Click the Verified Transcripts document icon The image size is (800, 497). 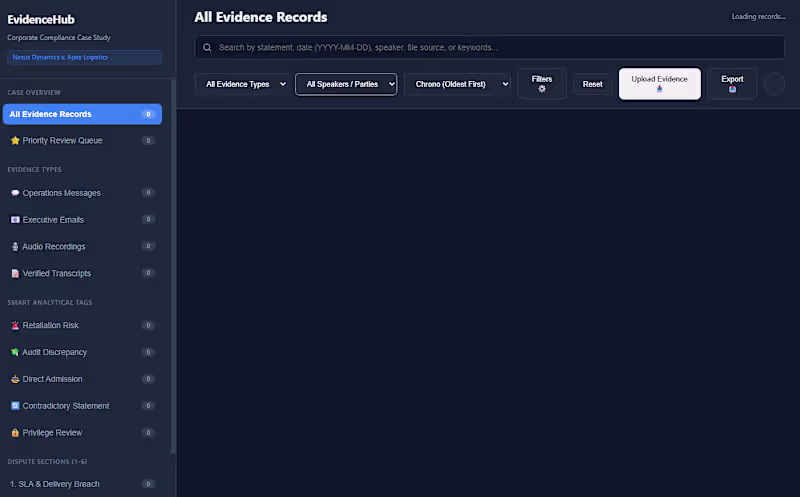[15, 274]
